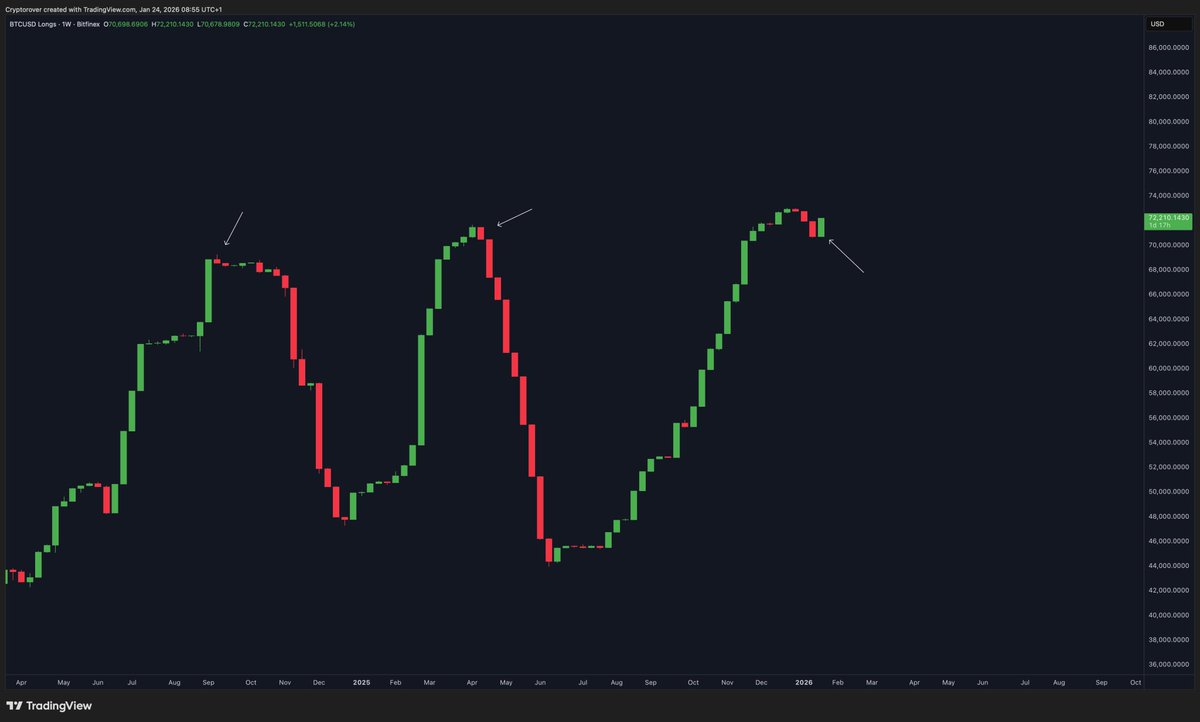The image size is (1200, 722).
Task: Click the 2025 label on the time axis
Action: 361,682
